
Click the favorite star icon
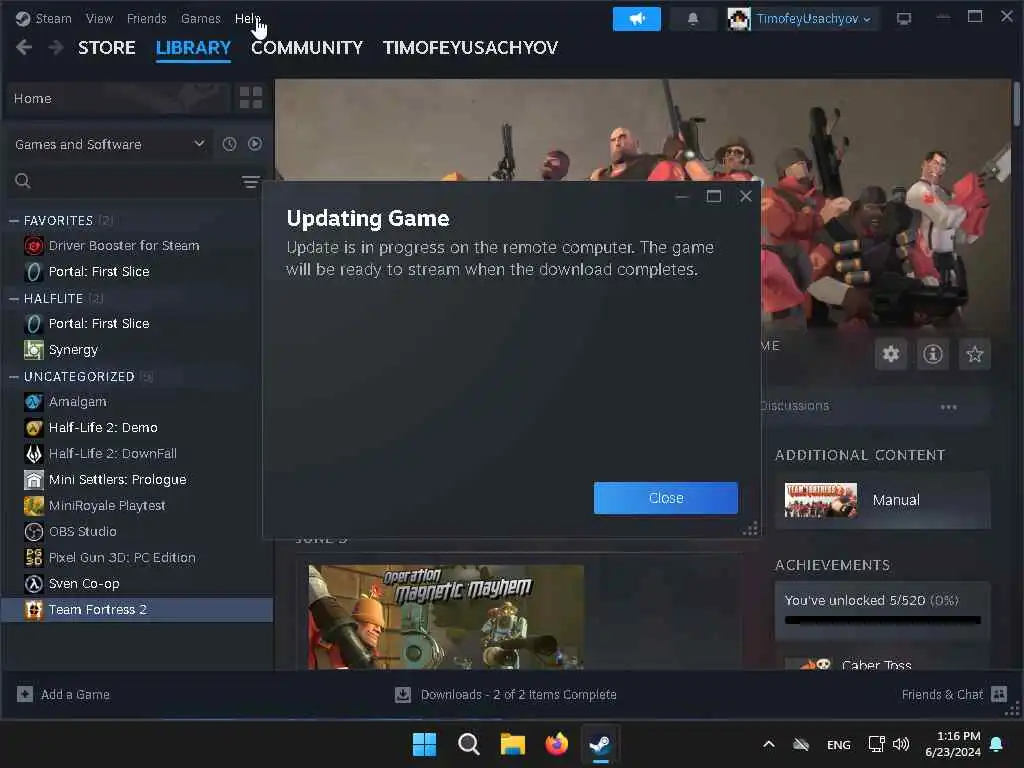coord(974,354)
